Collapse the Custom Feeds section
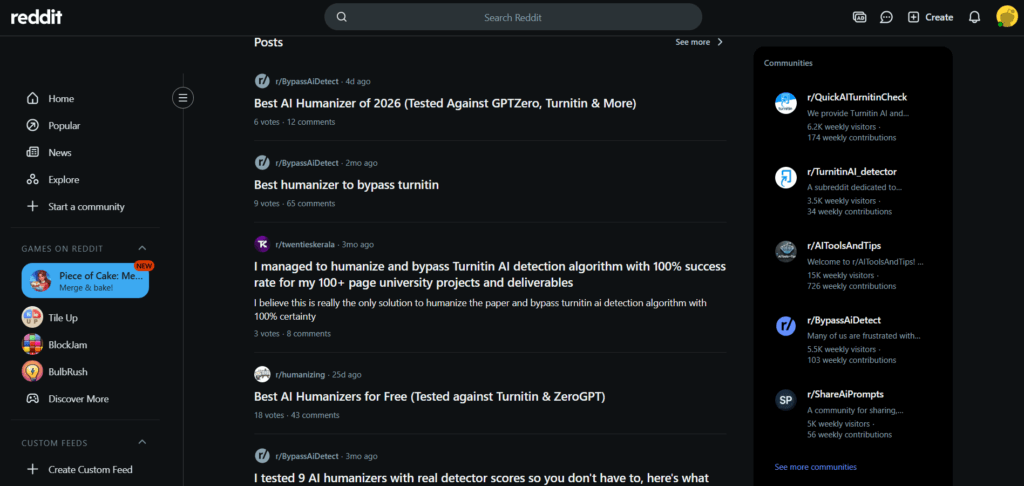 pos(142,442)
